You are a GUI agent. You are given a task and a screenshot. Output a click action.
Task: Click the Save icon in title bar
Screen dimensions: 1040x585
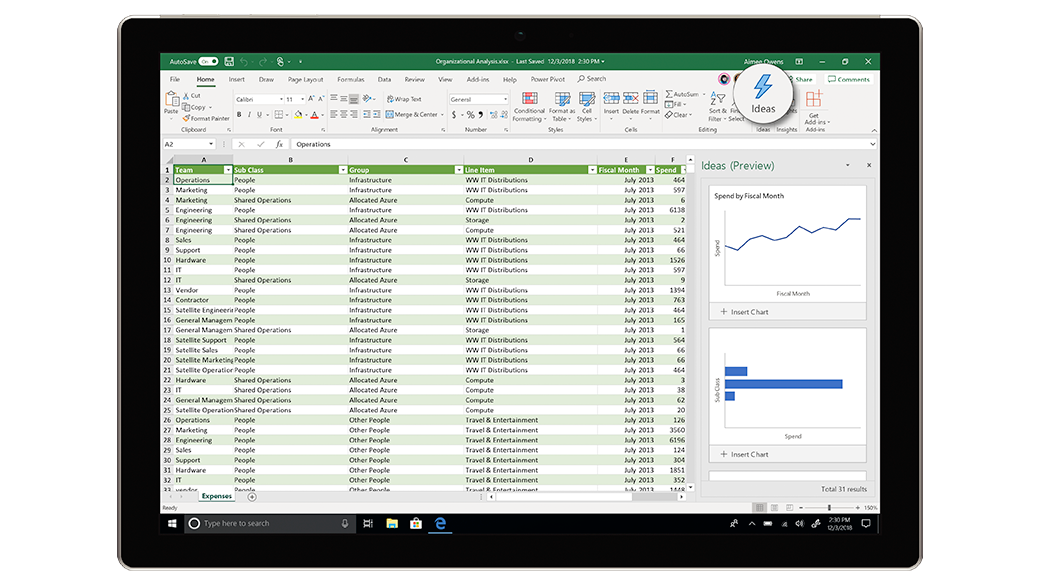point(229,62)
